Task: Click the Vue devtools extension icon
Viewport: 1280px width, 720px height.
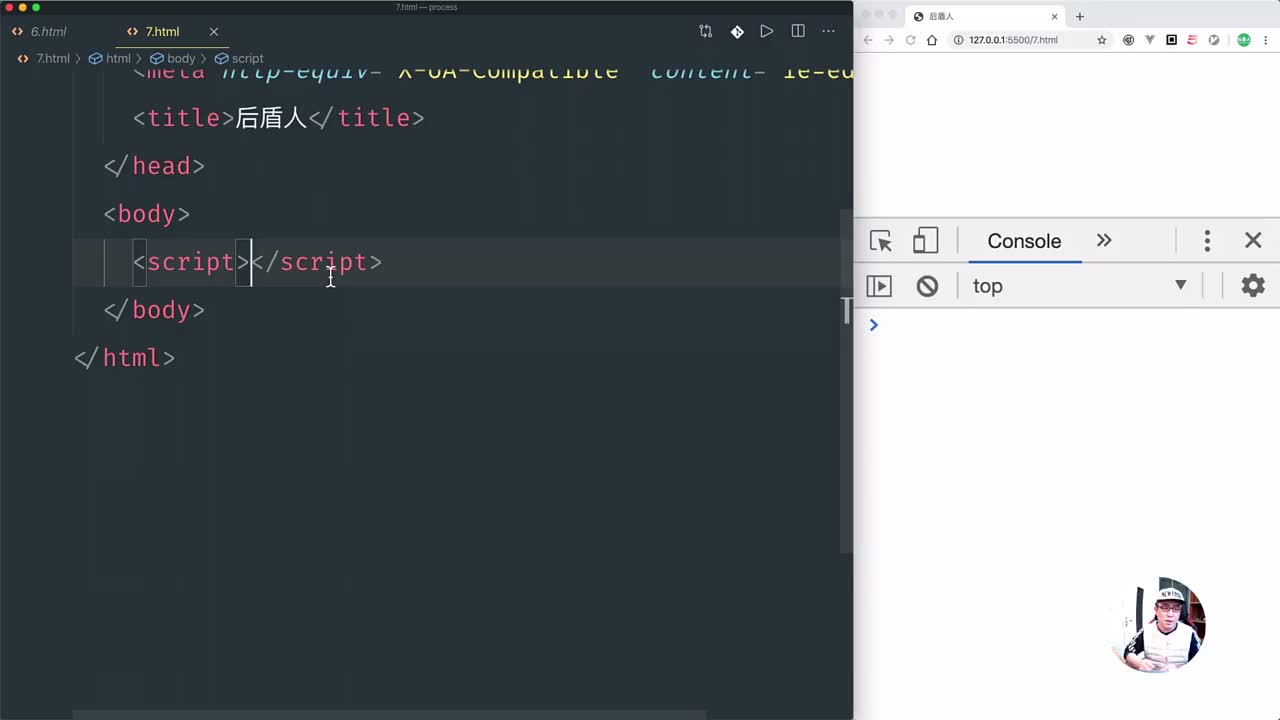Action: pyautogui.click(x=1150, y=40)
